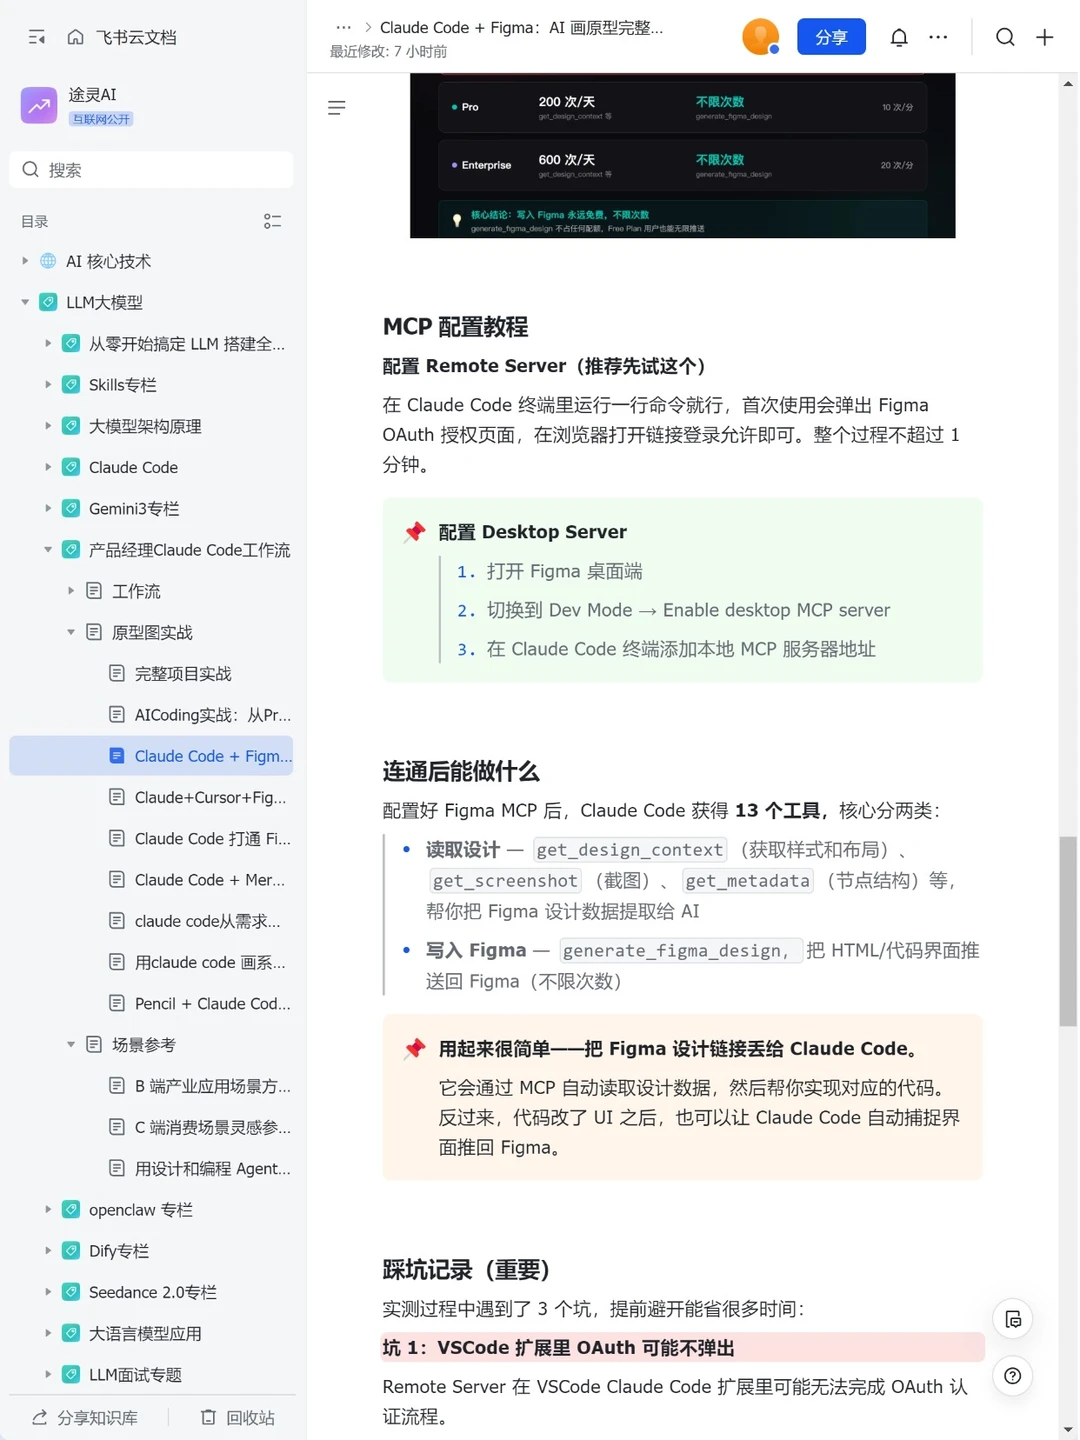Click the AI 核心技术 globe icon
This screenshot has width=1080, height=1440.
coord(48,261)
